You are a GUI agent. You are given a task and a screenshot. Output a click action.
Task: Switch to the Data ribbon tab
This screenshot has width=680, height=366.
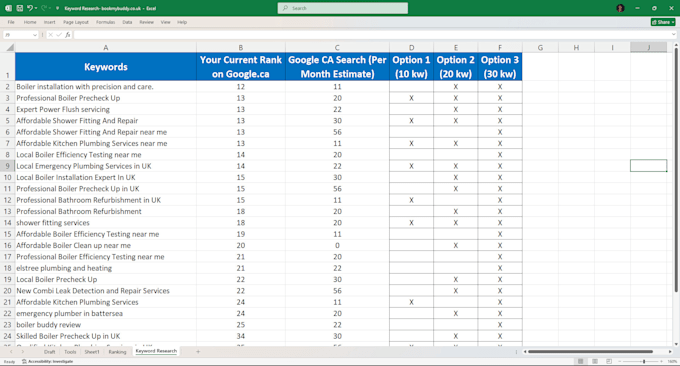click(127, 22)
